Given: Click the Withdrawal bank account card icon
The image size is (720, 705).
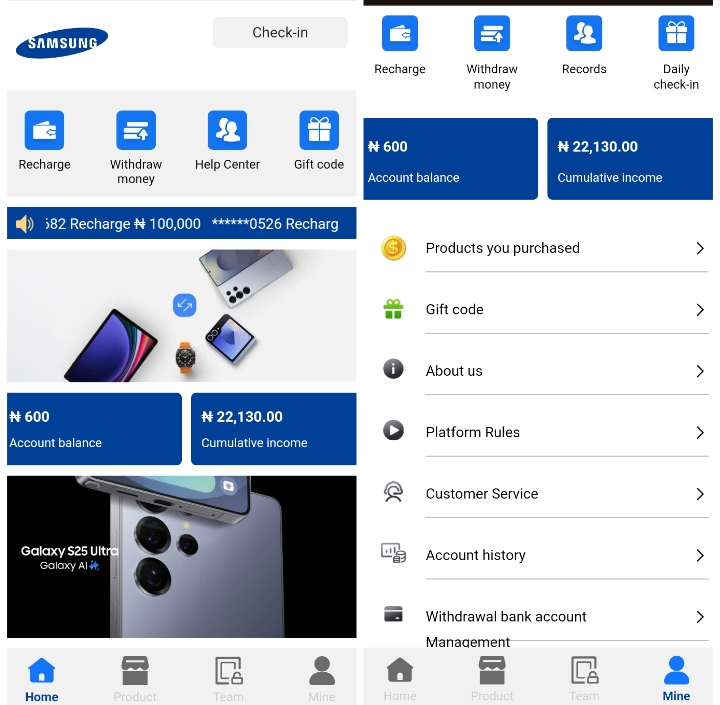Looking at the screenshot, I should pos(394,614).
